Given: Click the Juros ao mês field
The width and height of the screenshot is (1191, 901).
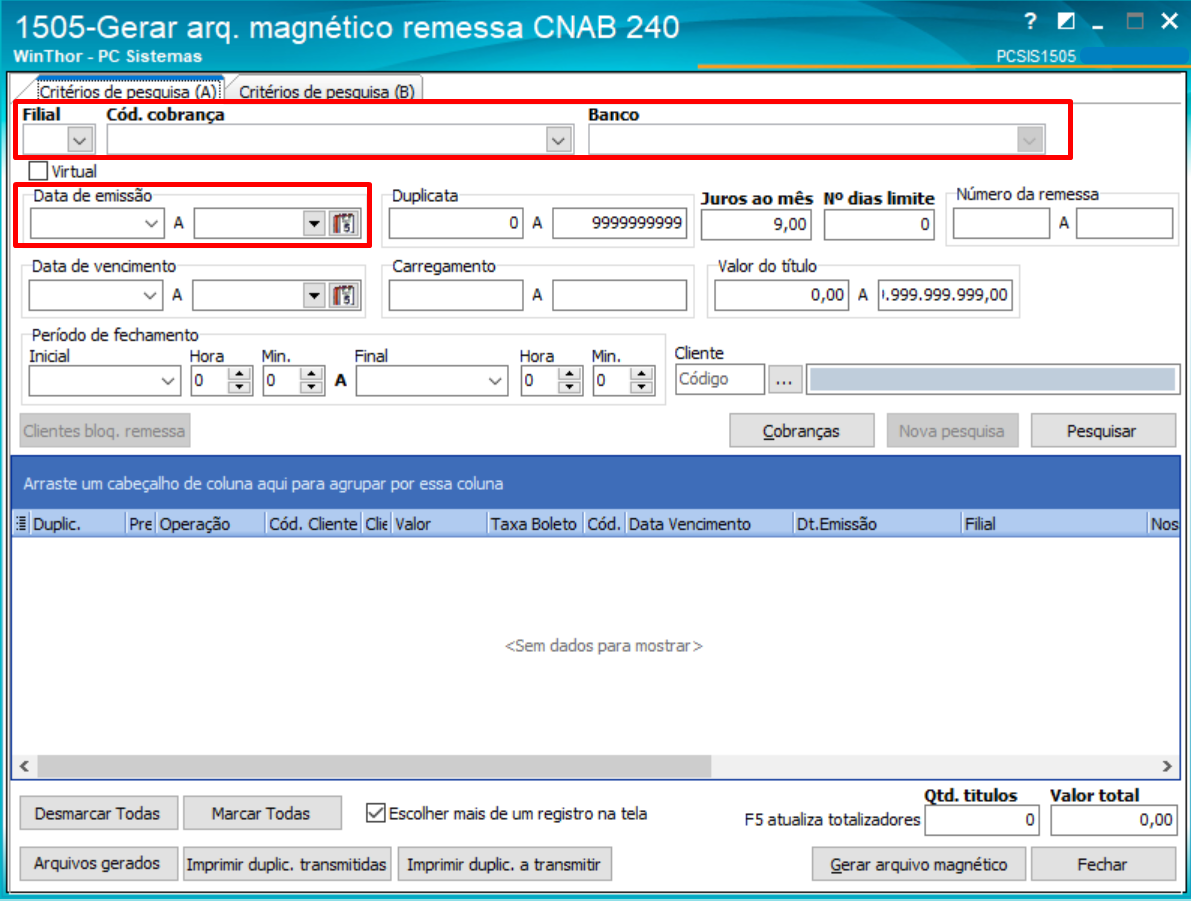Looking at the screenshot, I should [x=756, y=224].
